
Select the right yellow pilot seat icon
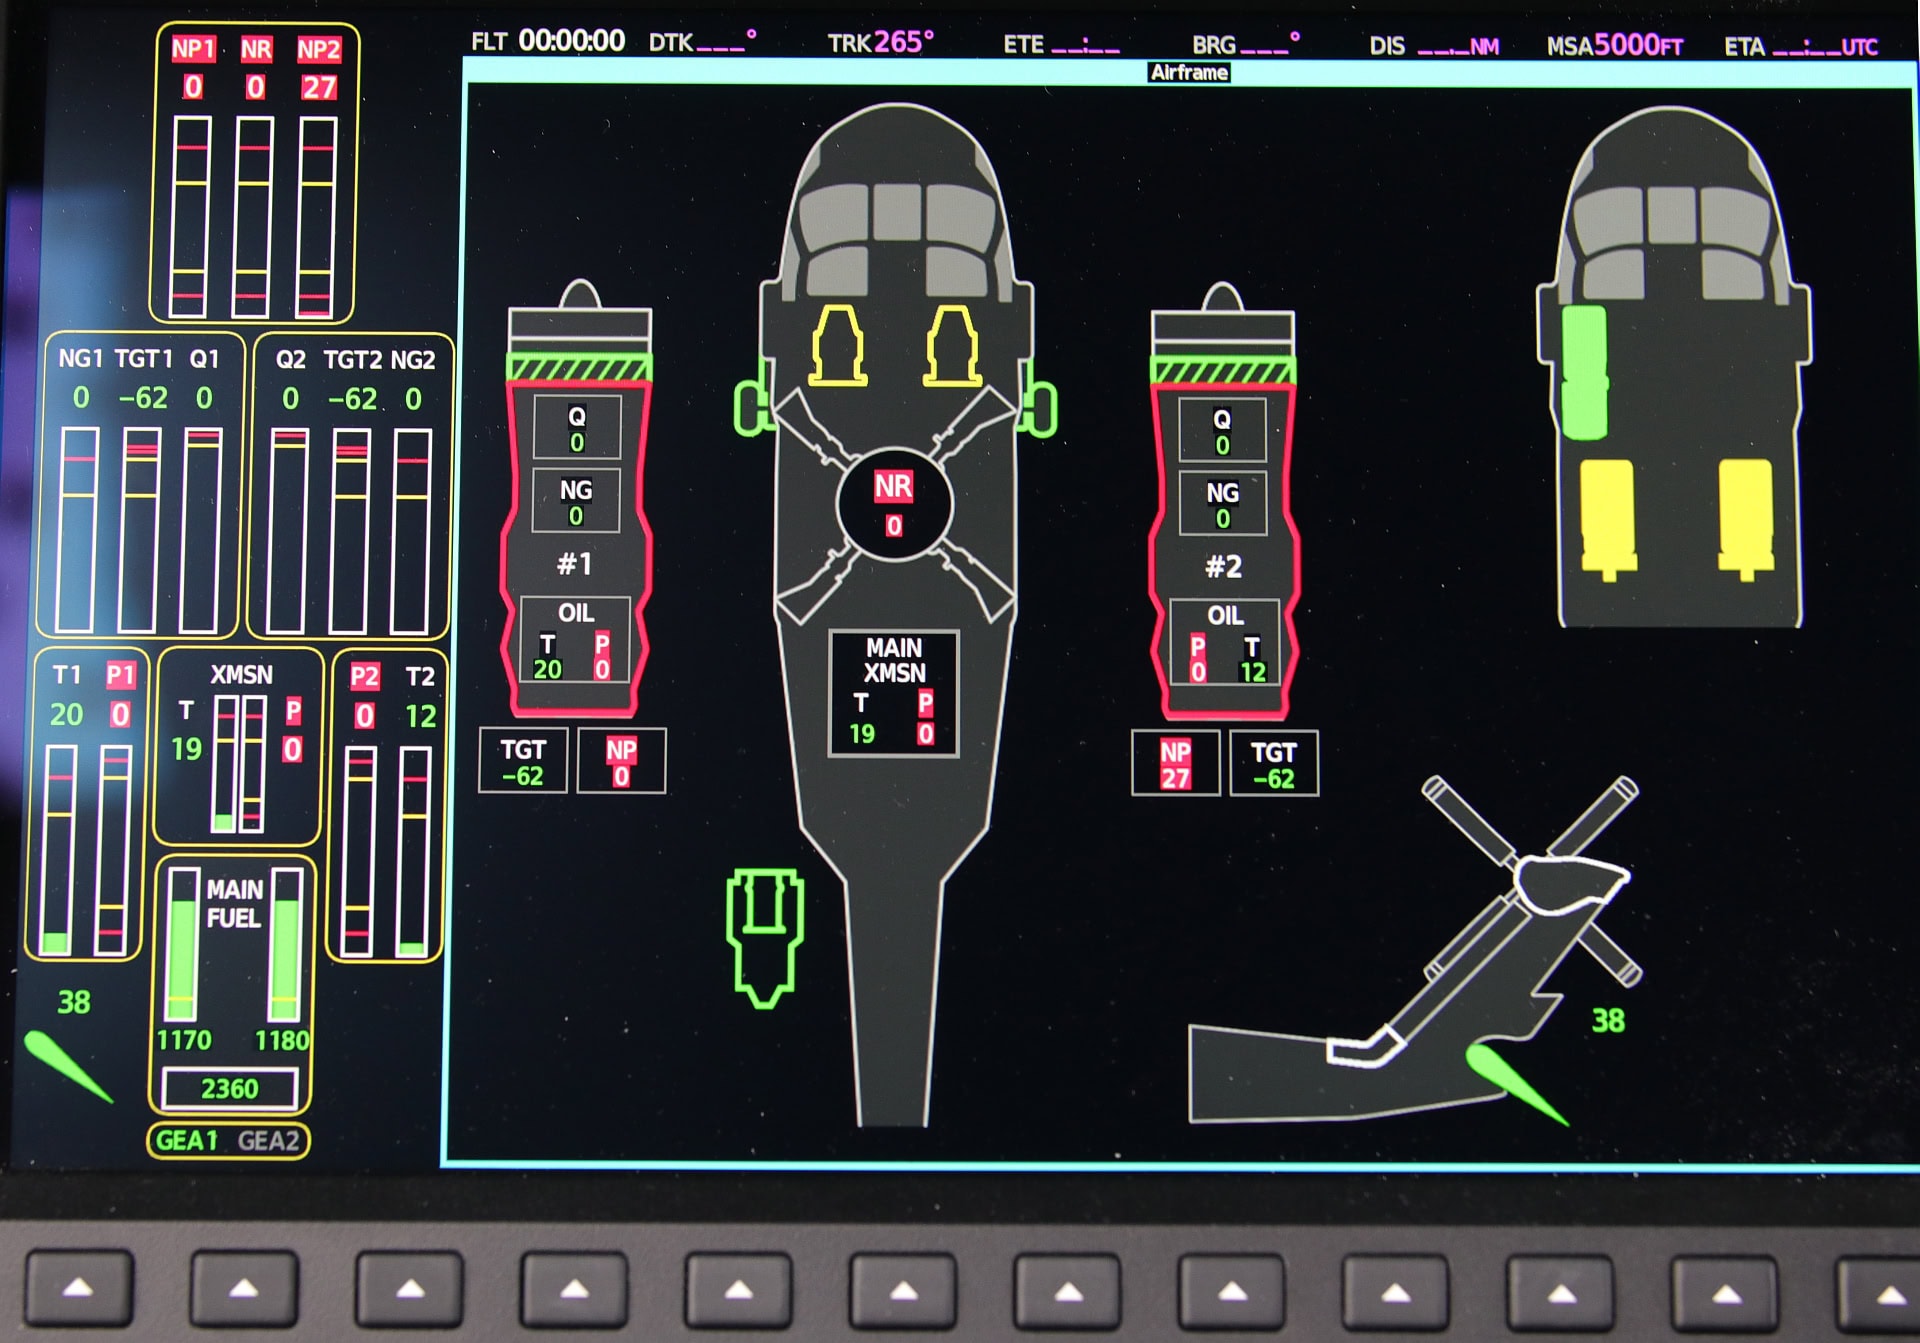click(x=951, y=346)
